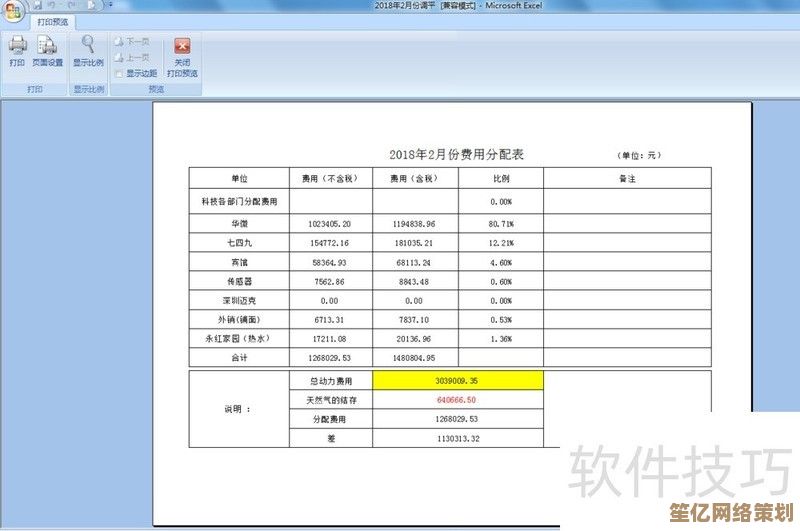The image size is (800, 531).
Task: Click the value 17211.08
Action: click(330, 339)
